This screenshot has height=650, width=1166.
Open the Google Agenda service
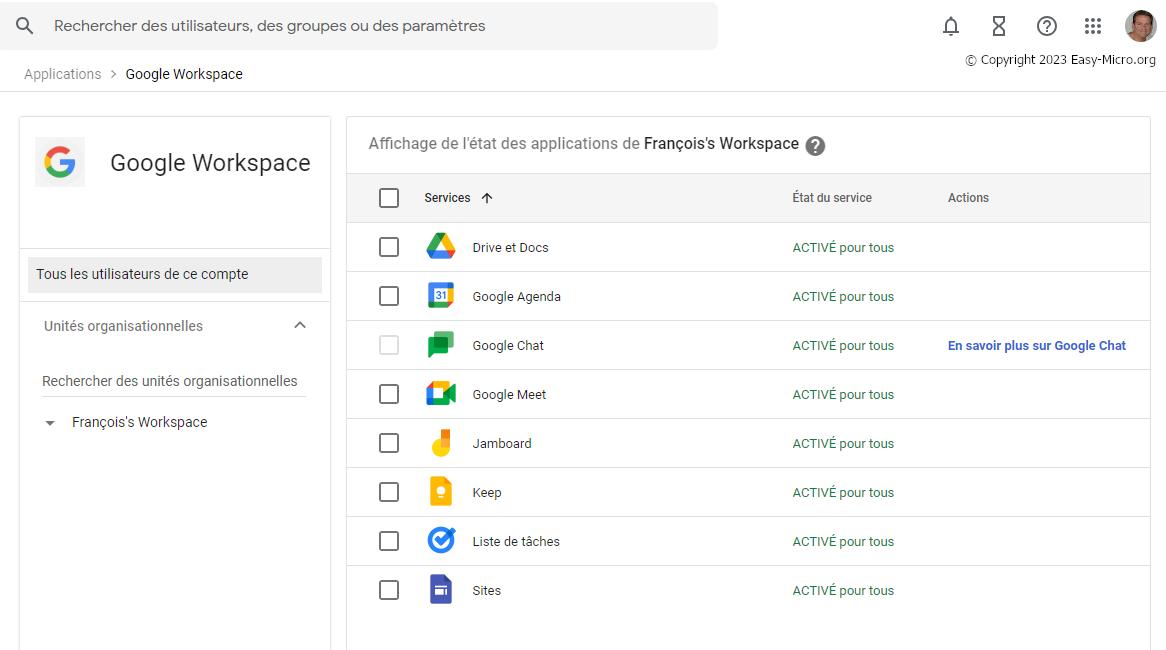click(516, 297)
